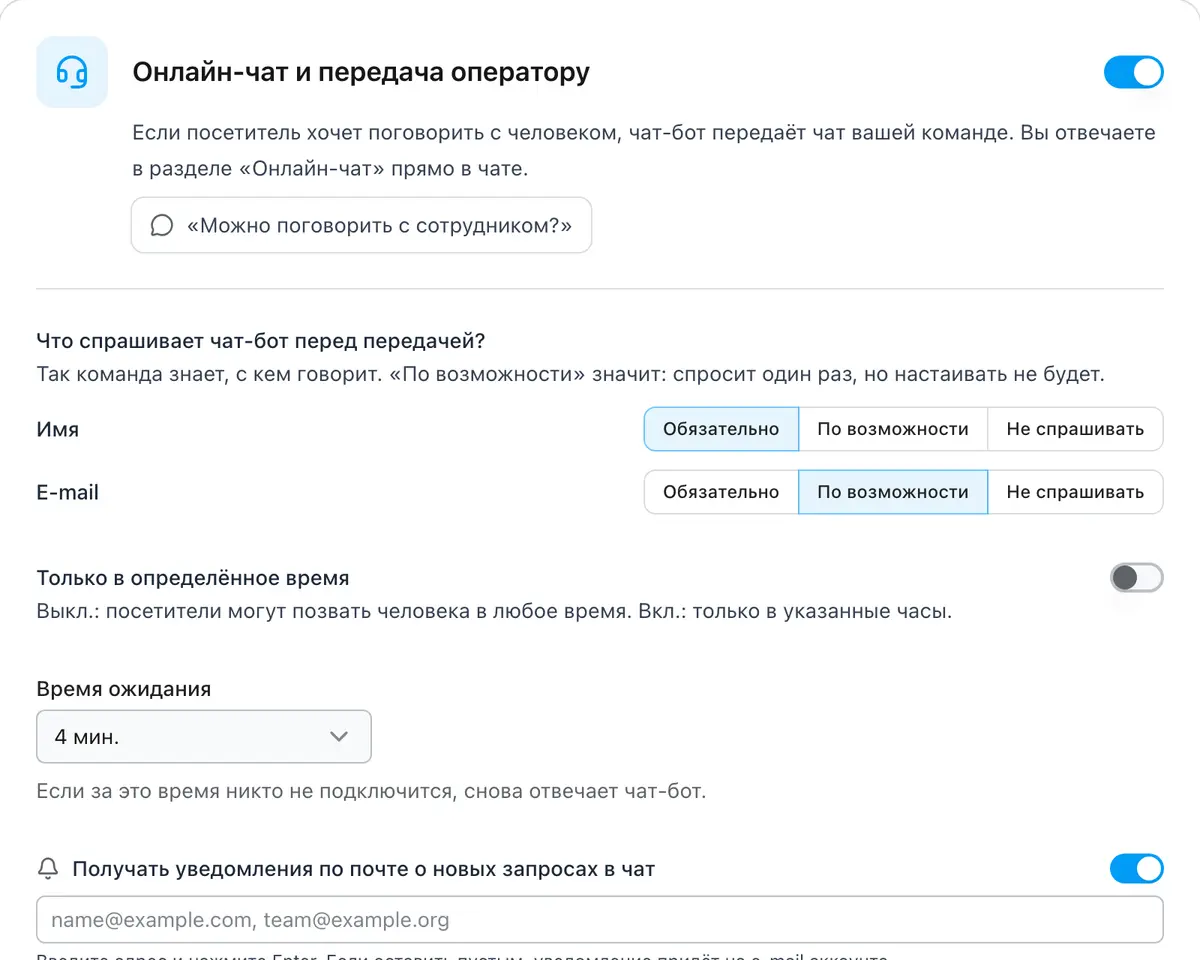Enable the «Только в определённое время» toggle
Viewport: 1200px width, 960px height.
pyautogui.click(x=1137, y=578)
